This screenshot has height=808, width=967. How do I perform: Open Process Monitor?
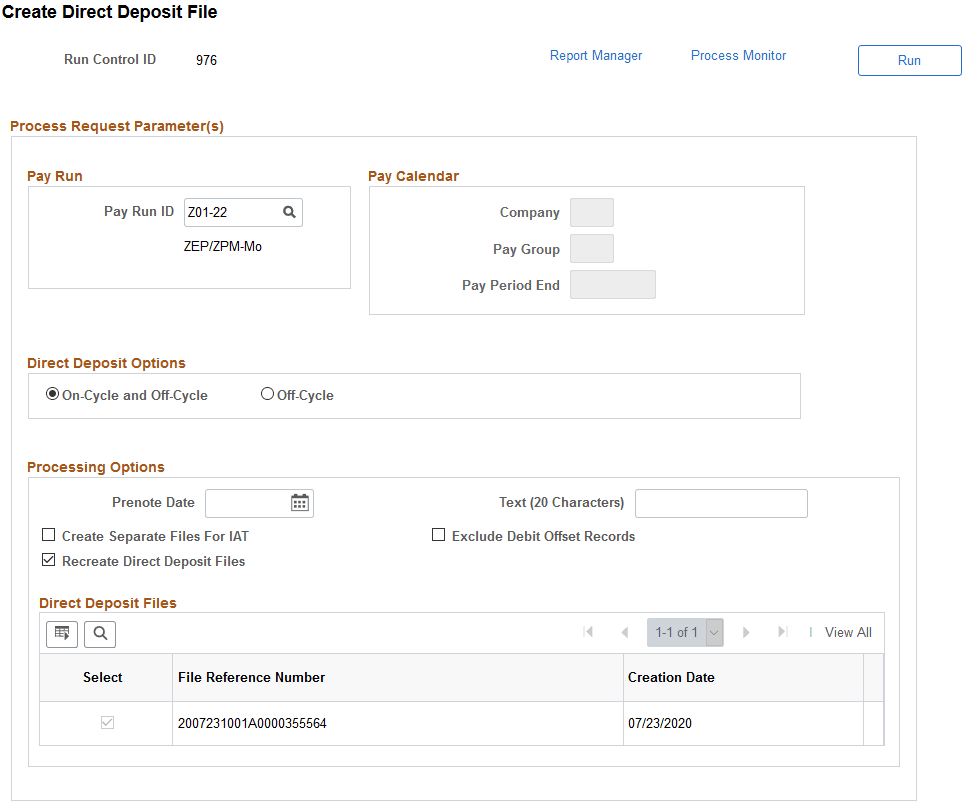click(x=738, y=55)
